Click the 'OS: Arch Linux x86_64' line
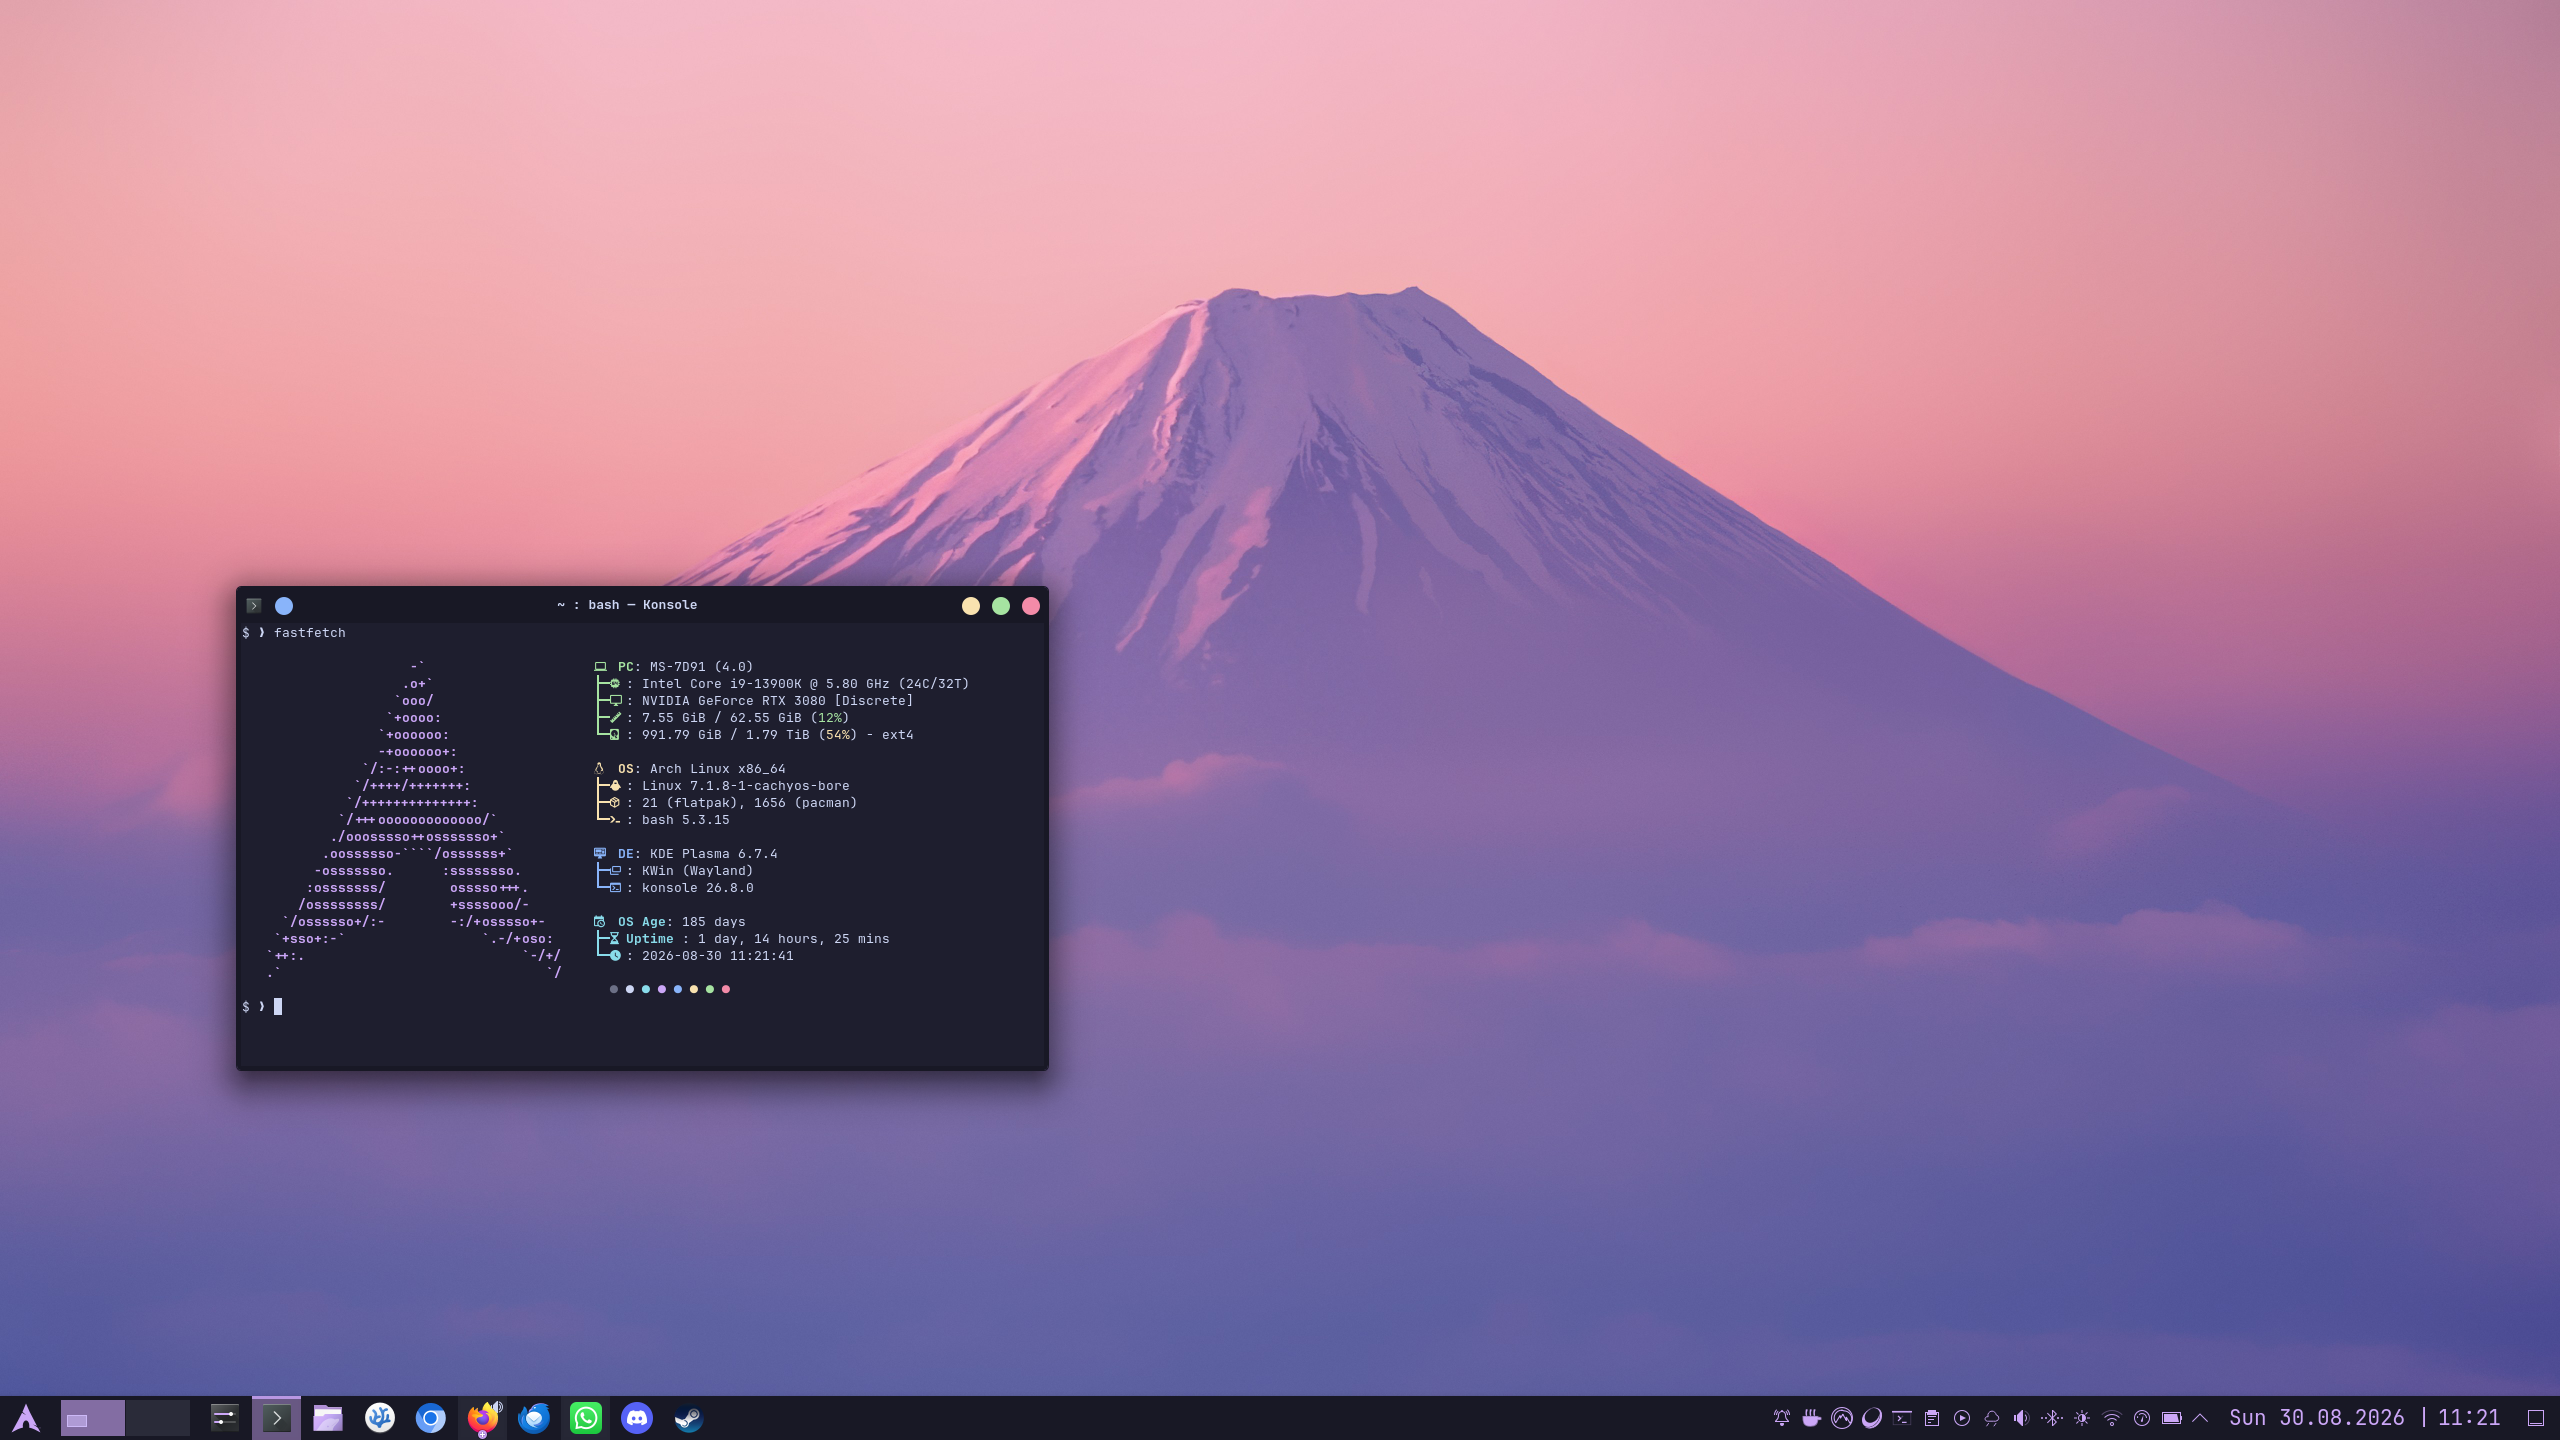 tap(690, 769)
